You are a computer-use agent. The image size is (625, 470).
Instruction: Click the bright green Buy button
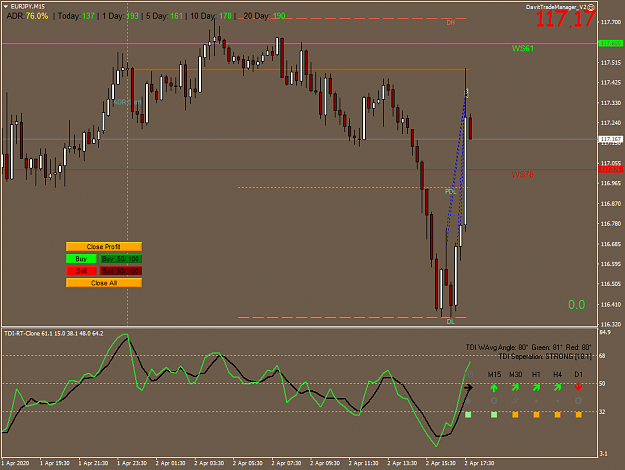pyautogui.click(x=81, y=259)
